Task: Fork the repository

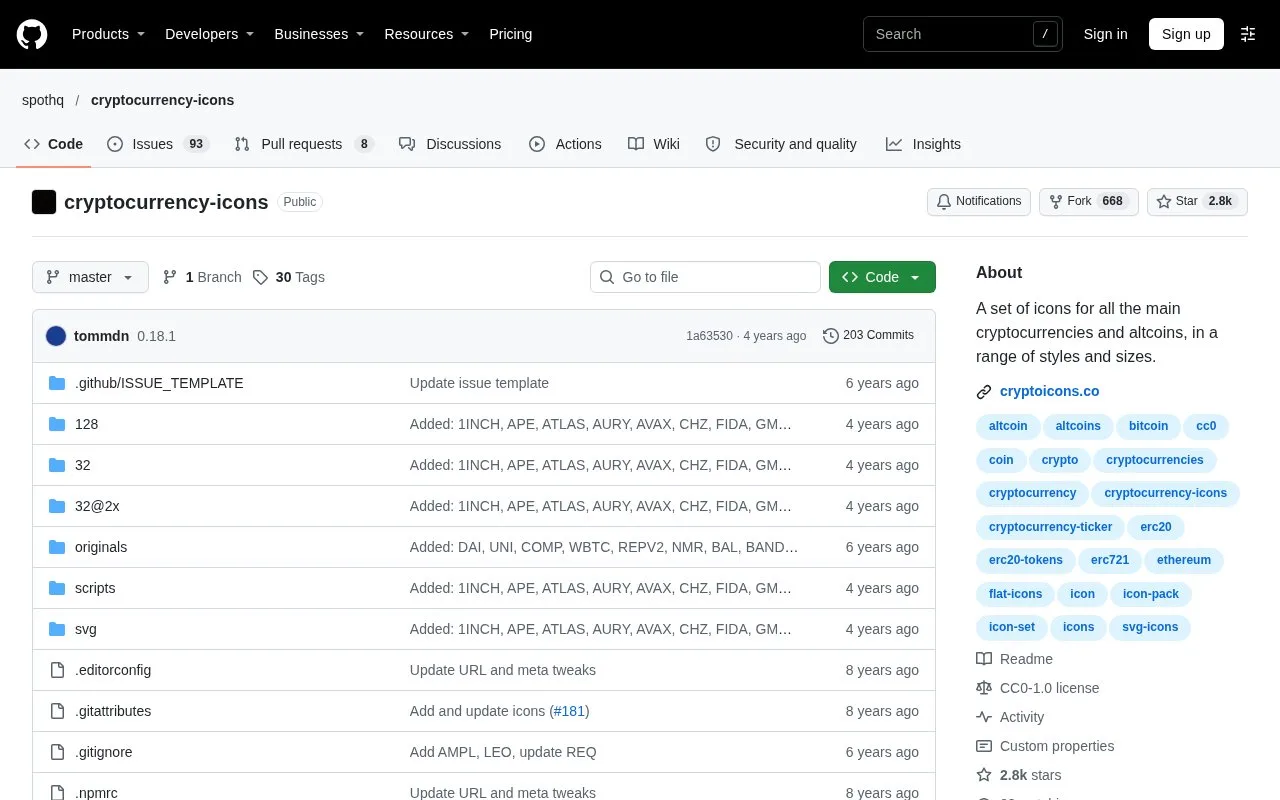Action: coord(1089,201)
